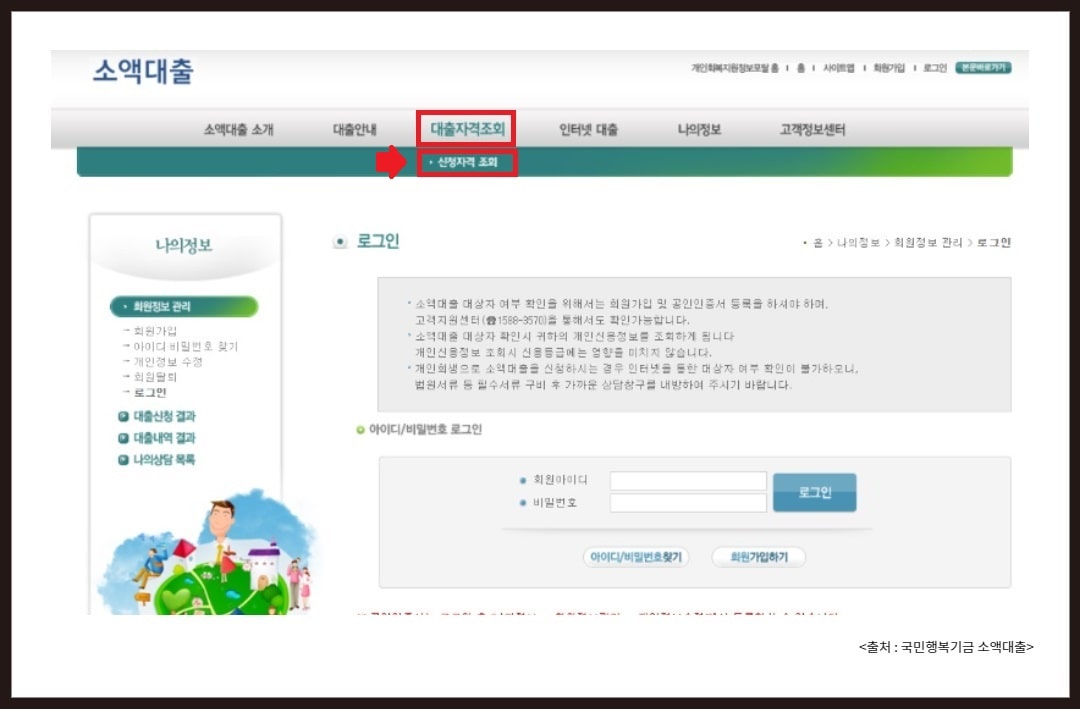
Task: Open 개인회복지원정보포털 홈 link
Action: pyautogui.click(x=734, y=68)
